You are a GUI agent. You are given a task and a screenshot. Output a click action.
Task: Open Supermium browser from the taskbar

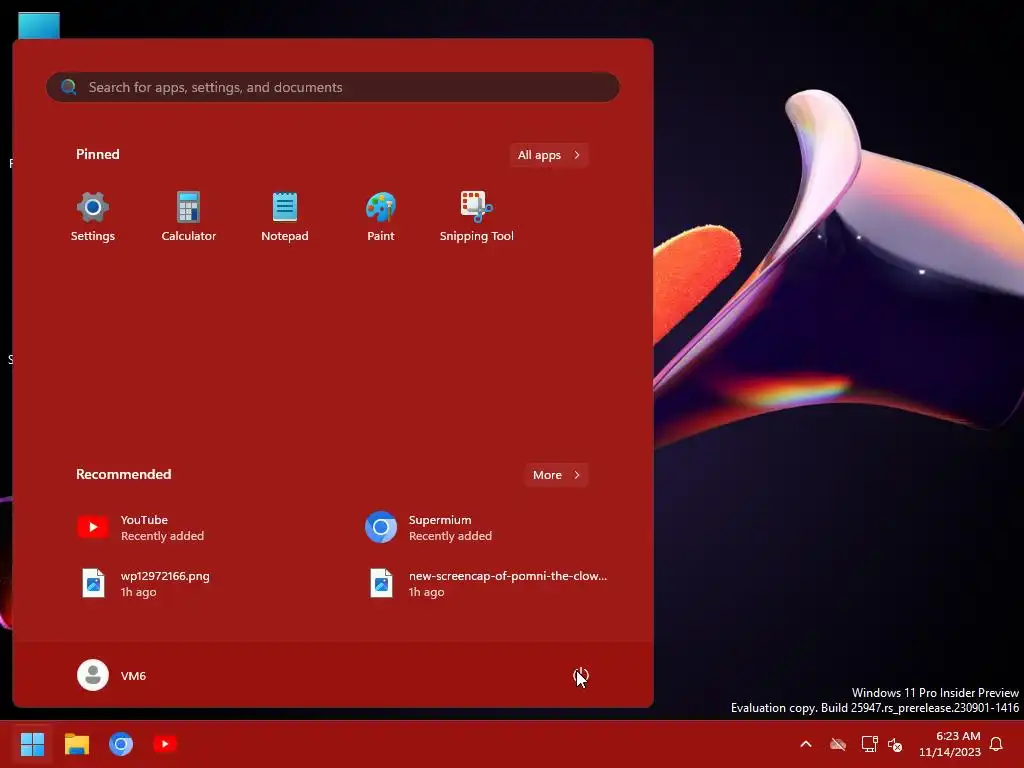click(x=121, y=744)
